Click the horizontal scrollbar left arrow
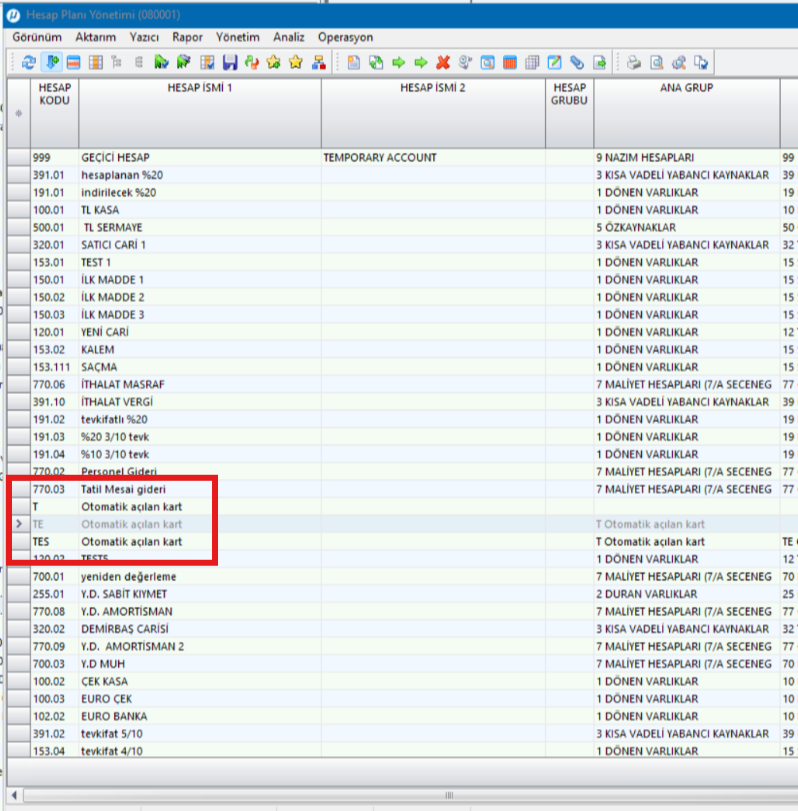 click(x=14, y=795)
